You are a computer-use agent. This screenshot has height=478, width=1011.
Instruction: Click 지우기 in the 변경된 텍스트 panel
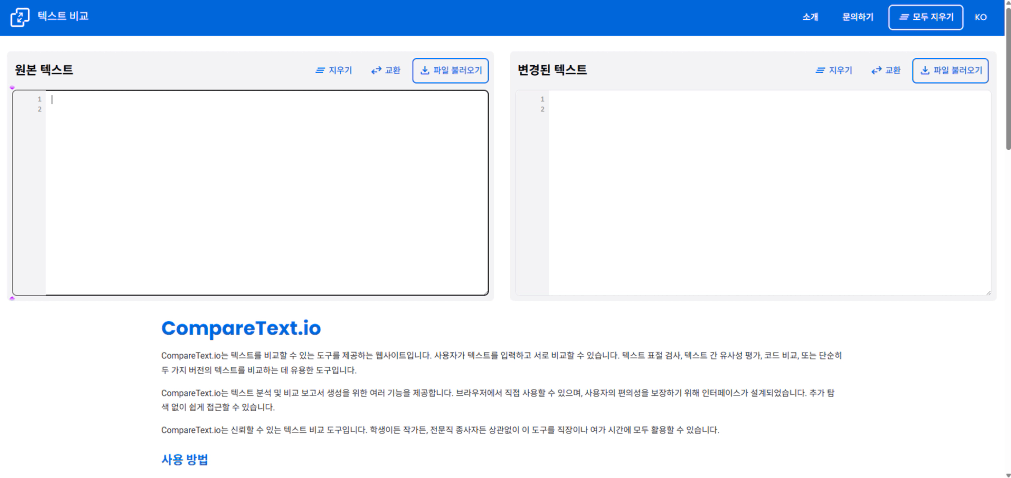[x=834, y=70]
